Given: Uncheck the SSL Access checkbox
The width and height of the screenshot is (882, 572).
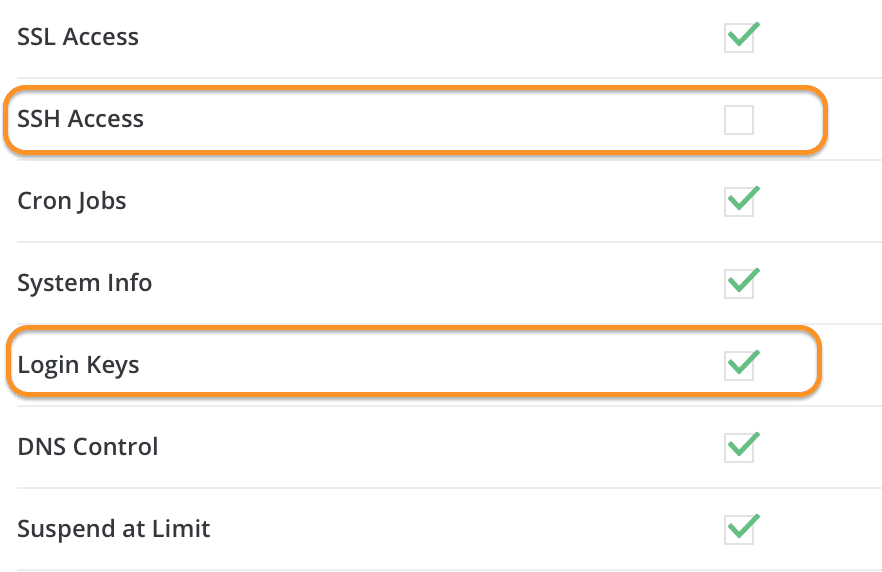Looking at the screenshot, I should (739, 38).
